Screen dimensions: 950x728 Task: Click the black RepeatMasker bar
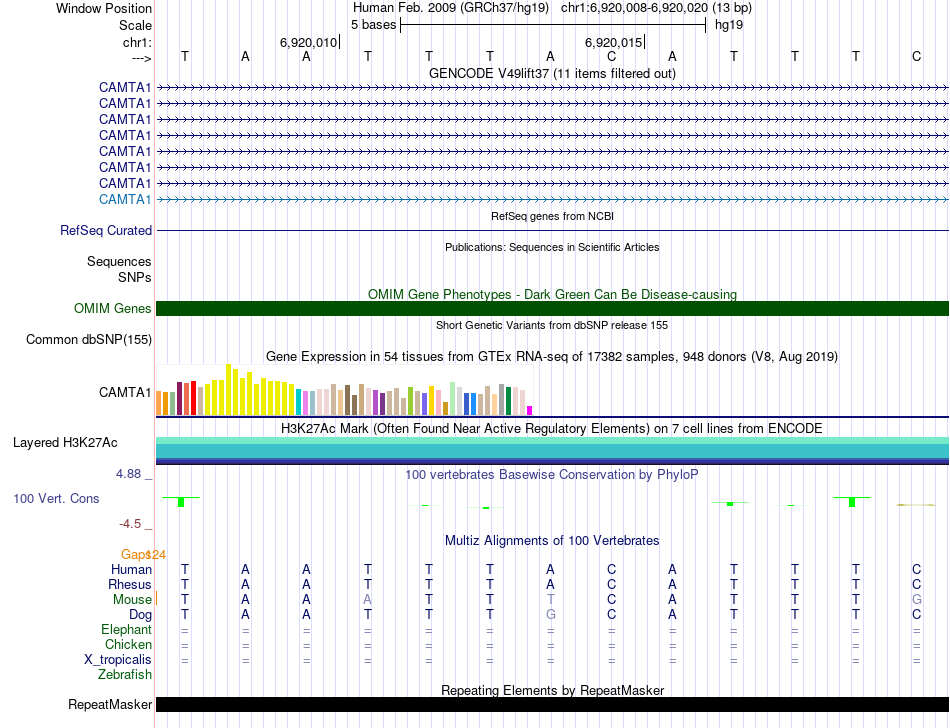click(552, 704)
